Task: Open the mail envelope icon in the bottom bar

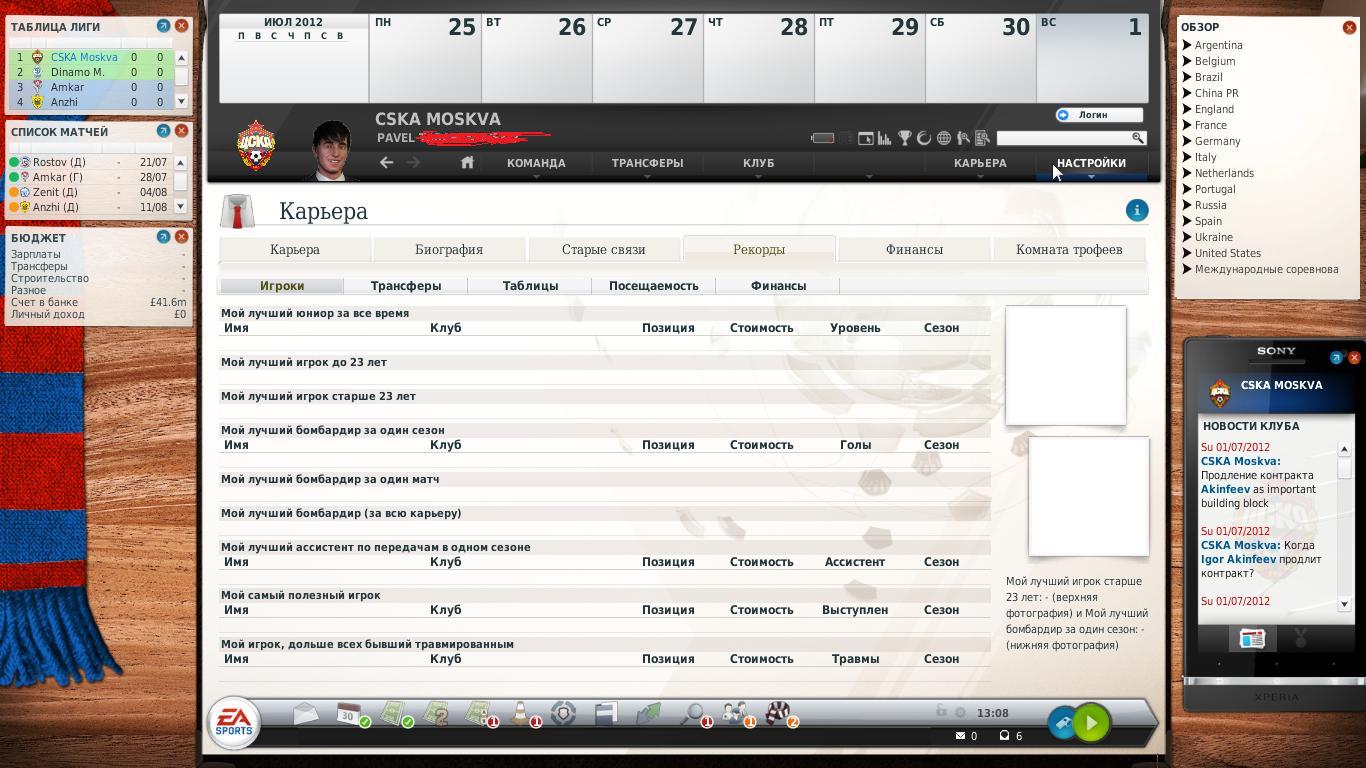Action: click(x=306, y=713)
